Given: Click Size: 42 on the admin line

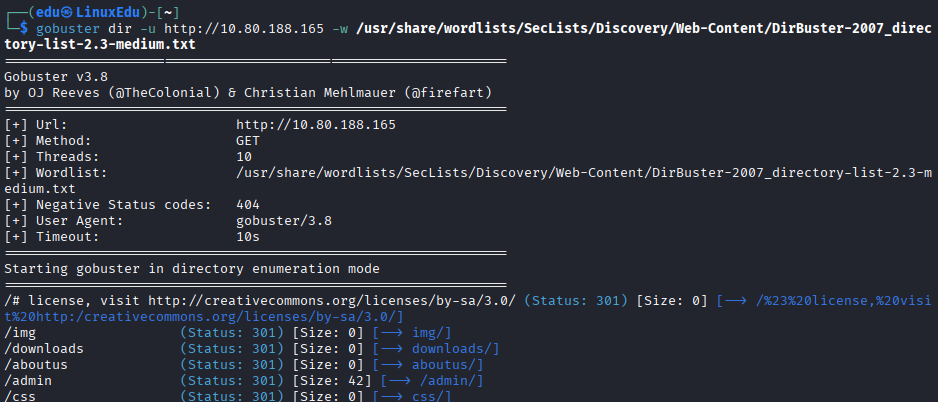Looking at the screenshot, I should [332, 380].
